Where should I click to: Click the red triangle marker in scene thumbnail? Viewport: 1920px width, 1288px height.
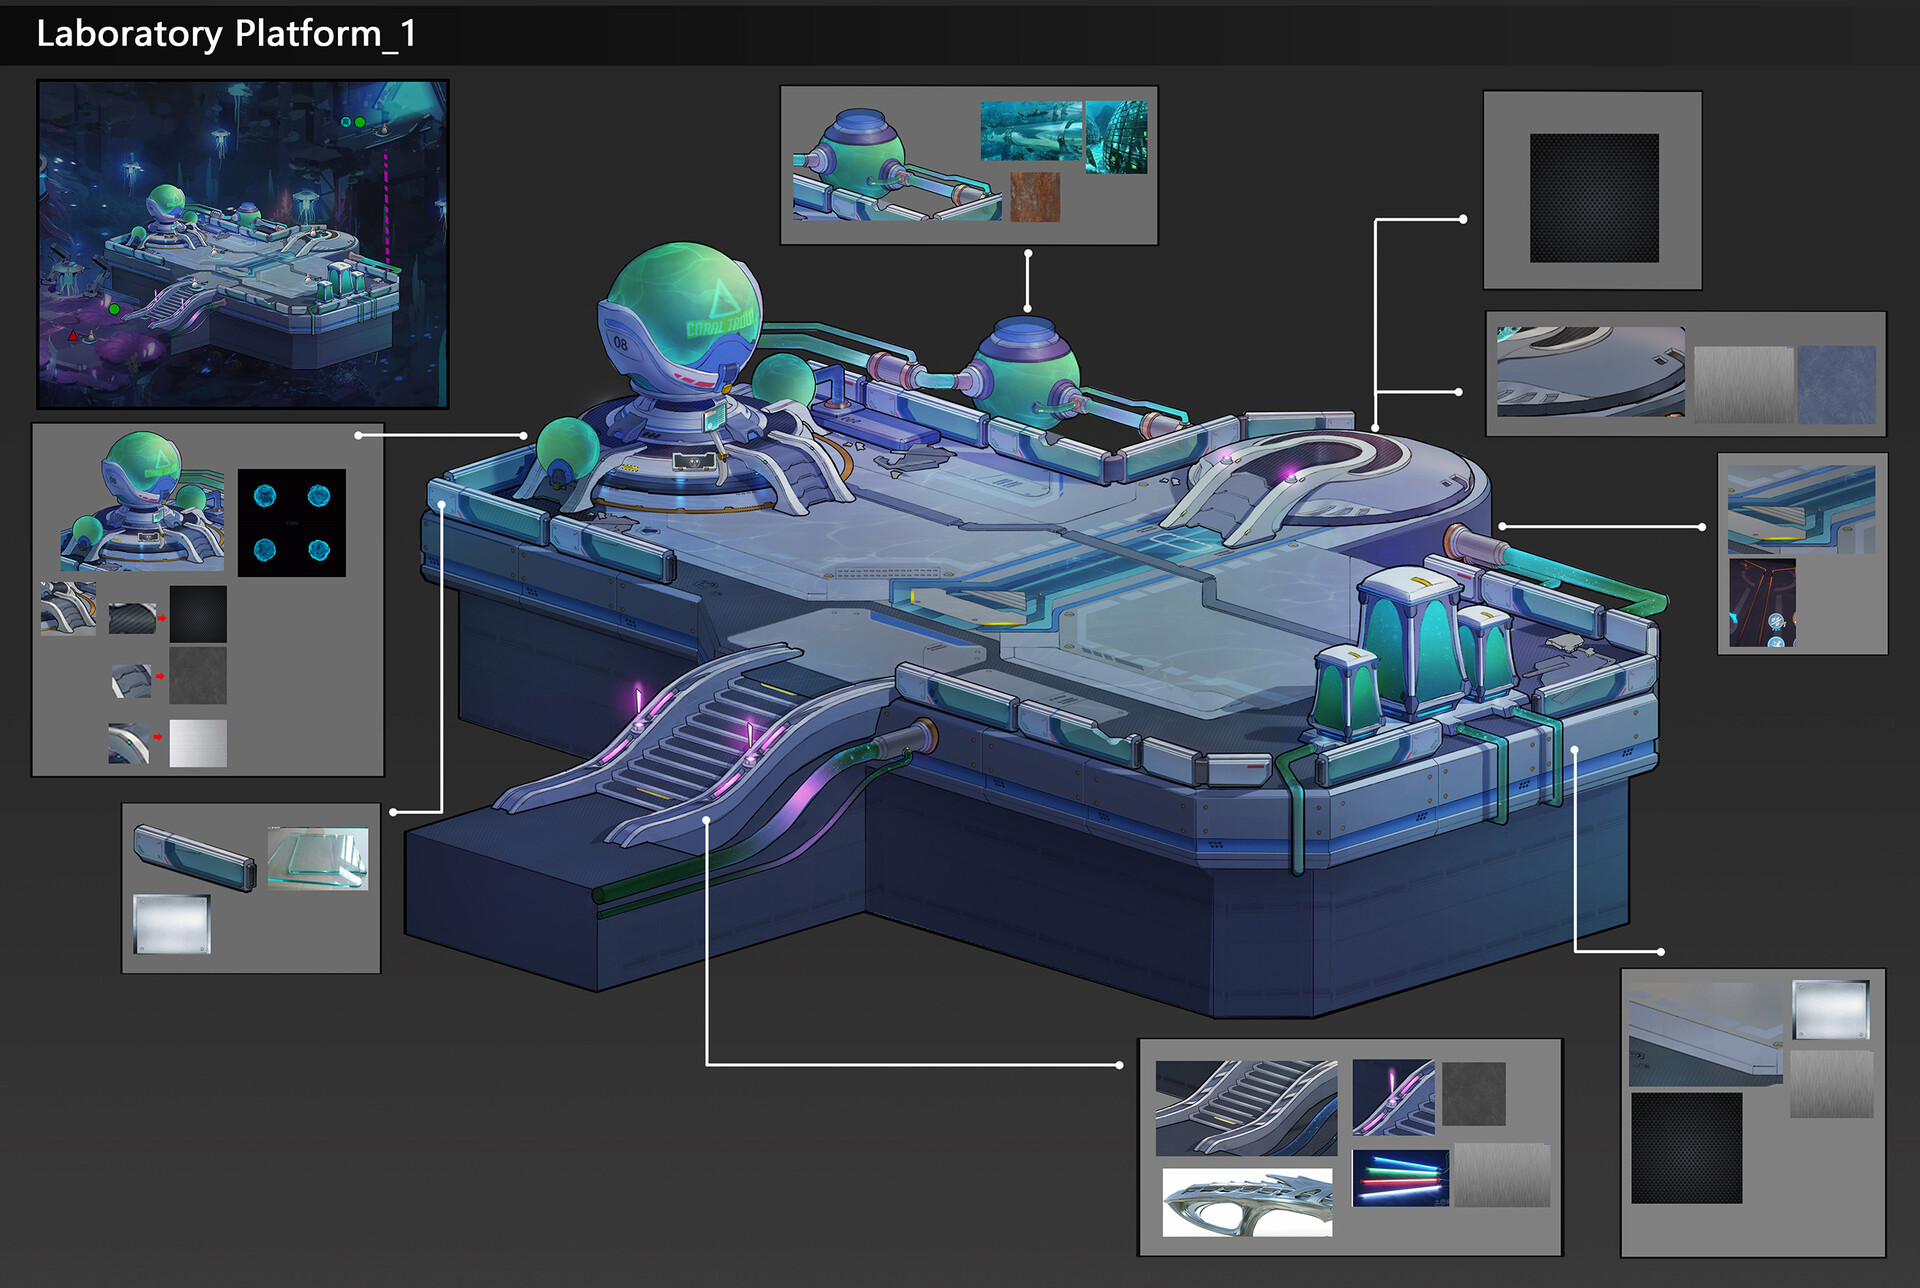pos(74,335)
